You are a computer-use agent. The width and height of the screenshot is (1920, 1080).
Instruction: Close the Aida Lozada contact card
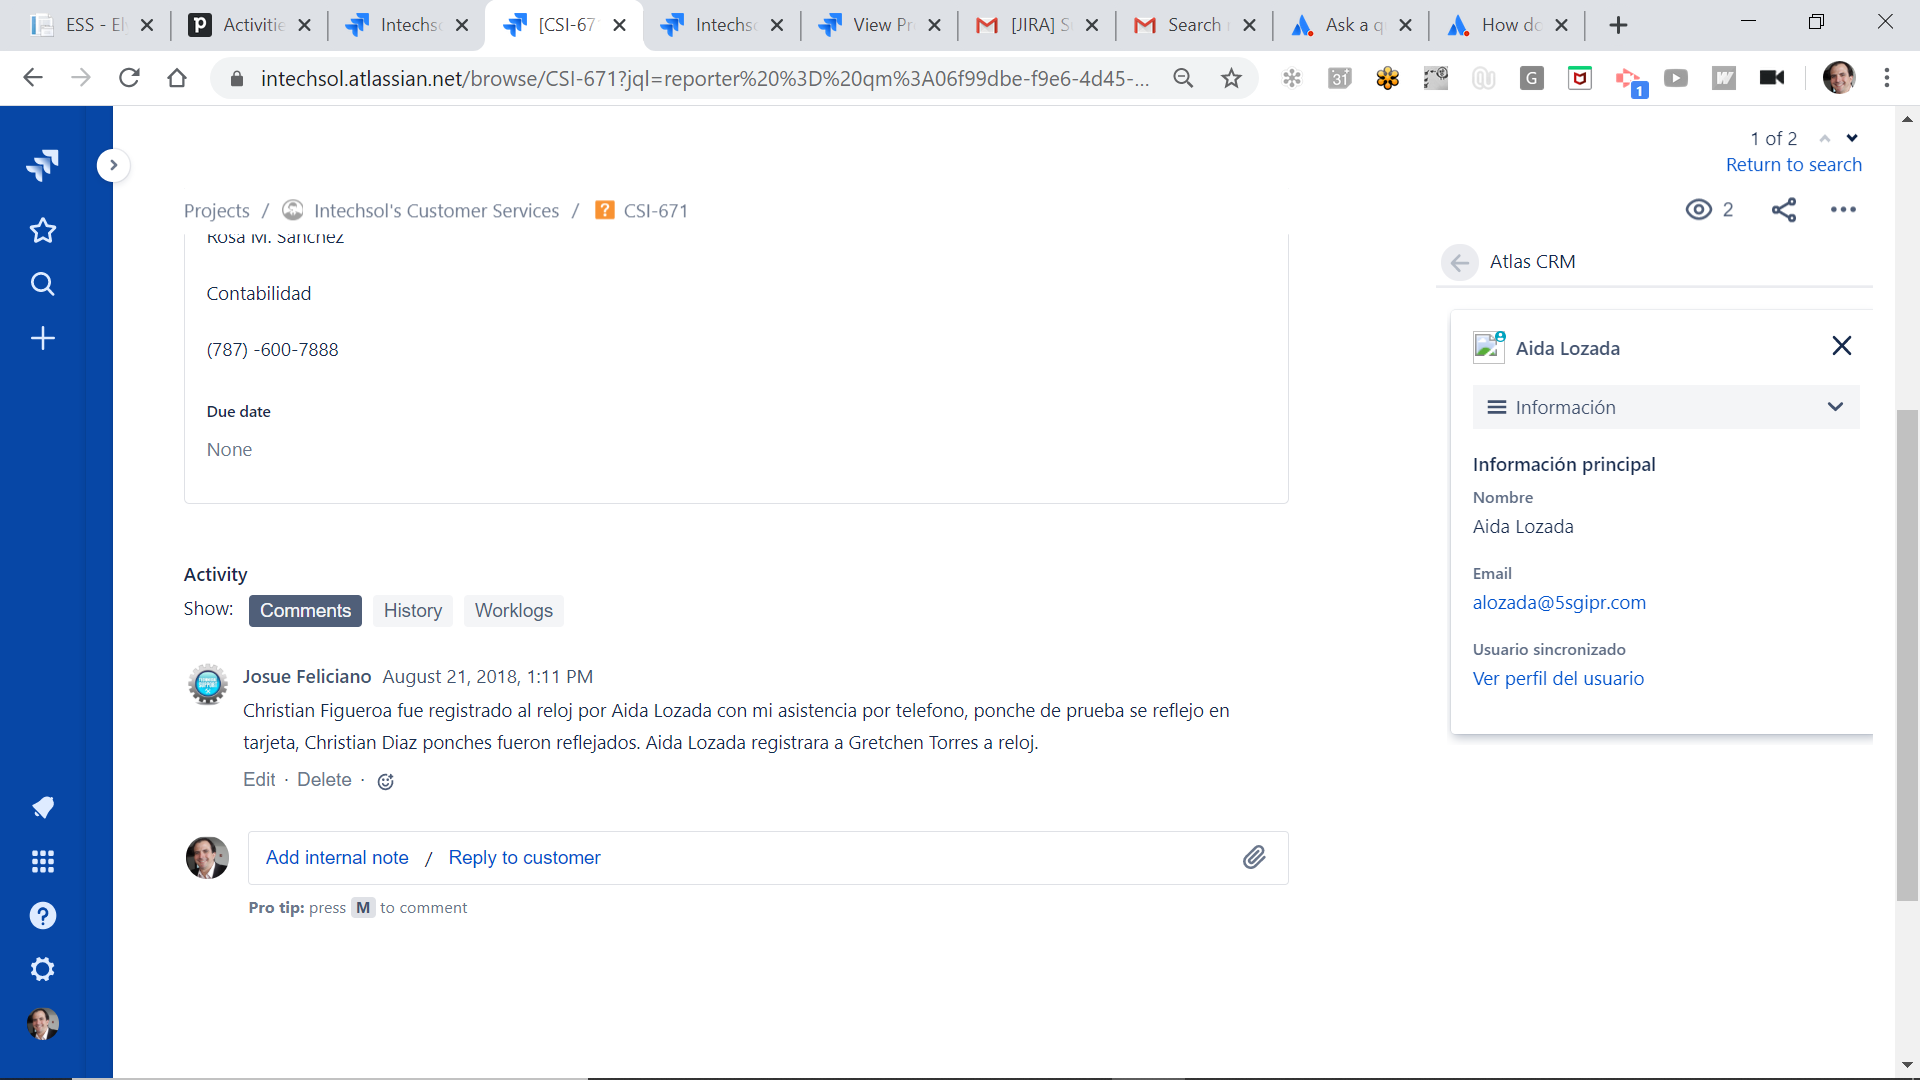tap(1841, 346)
